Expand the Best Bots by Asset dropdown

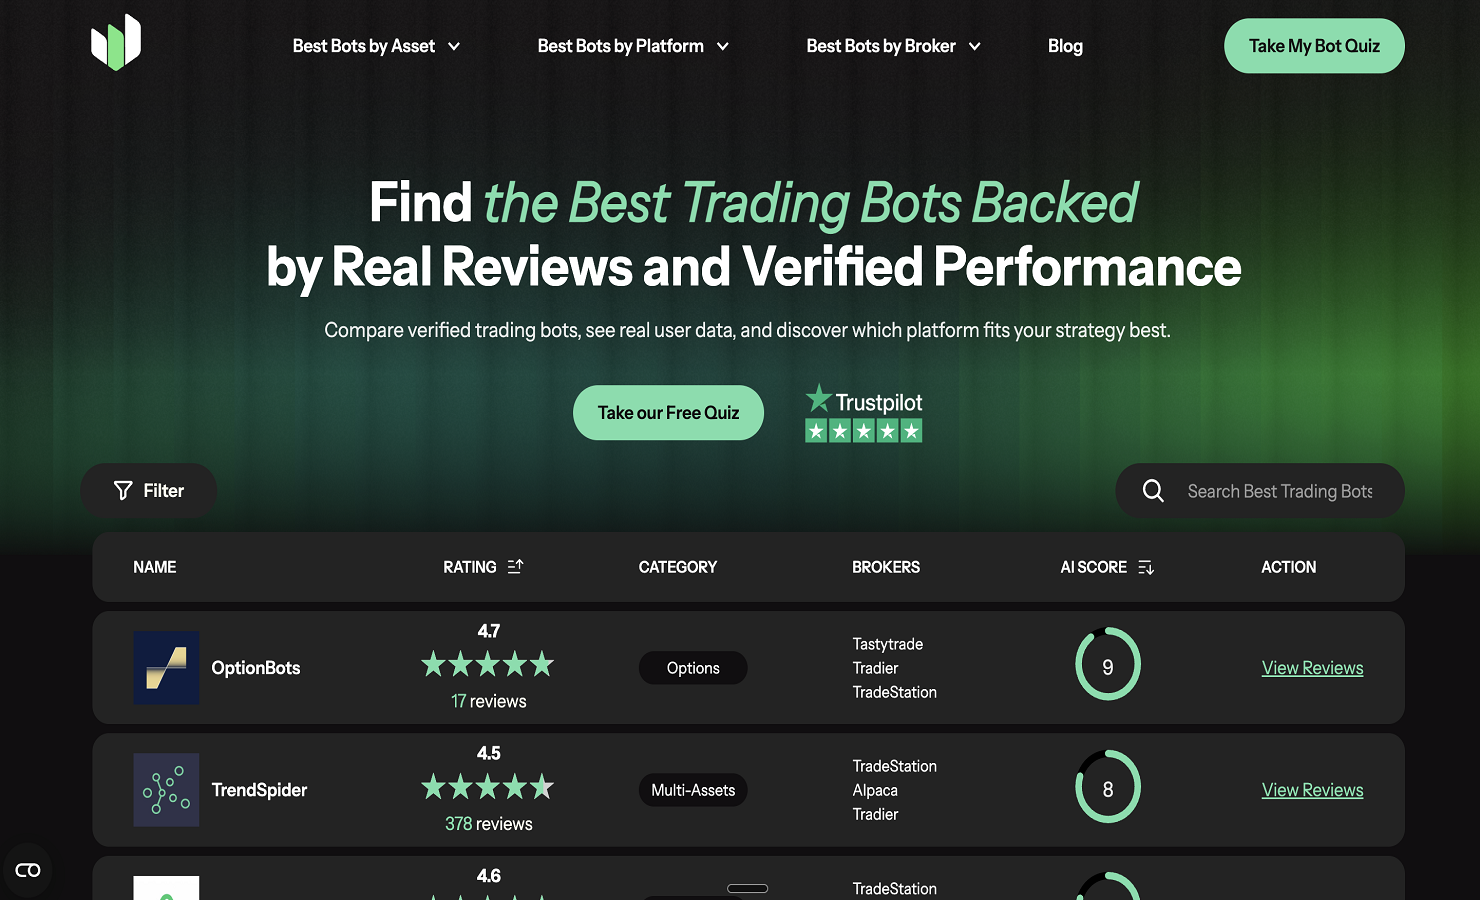[x=375, y=45]
